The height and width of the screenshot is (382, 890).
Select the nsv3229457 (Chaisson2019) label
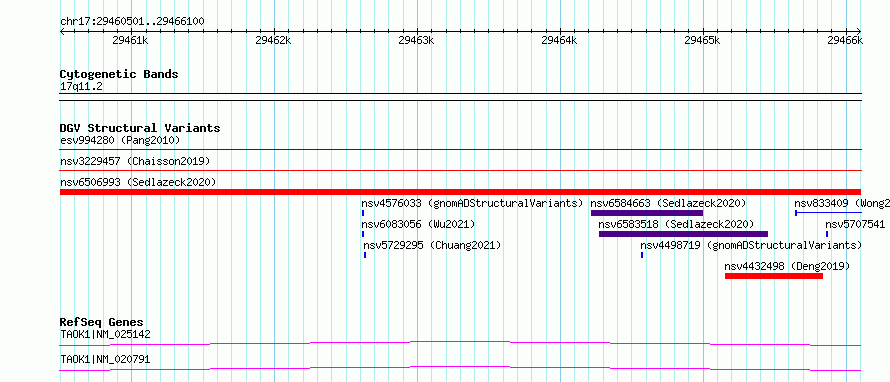click(135, 161)
